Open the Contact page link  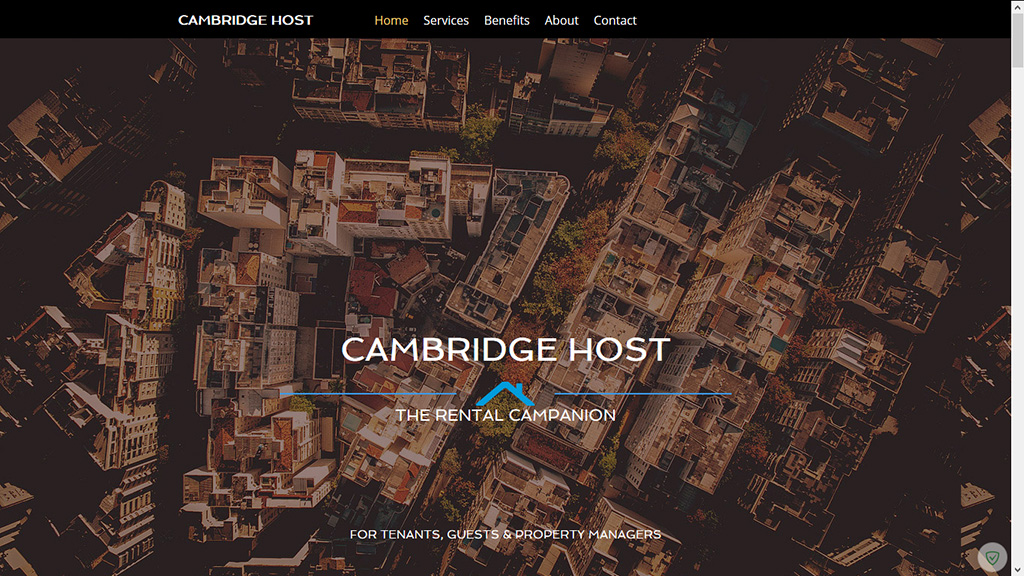tap(615, 20)
